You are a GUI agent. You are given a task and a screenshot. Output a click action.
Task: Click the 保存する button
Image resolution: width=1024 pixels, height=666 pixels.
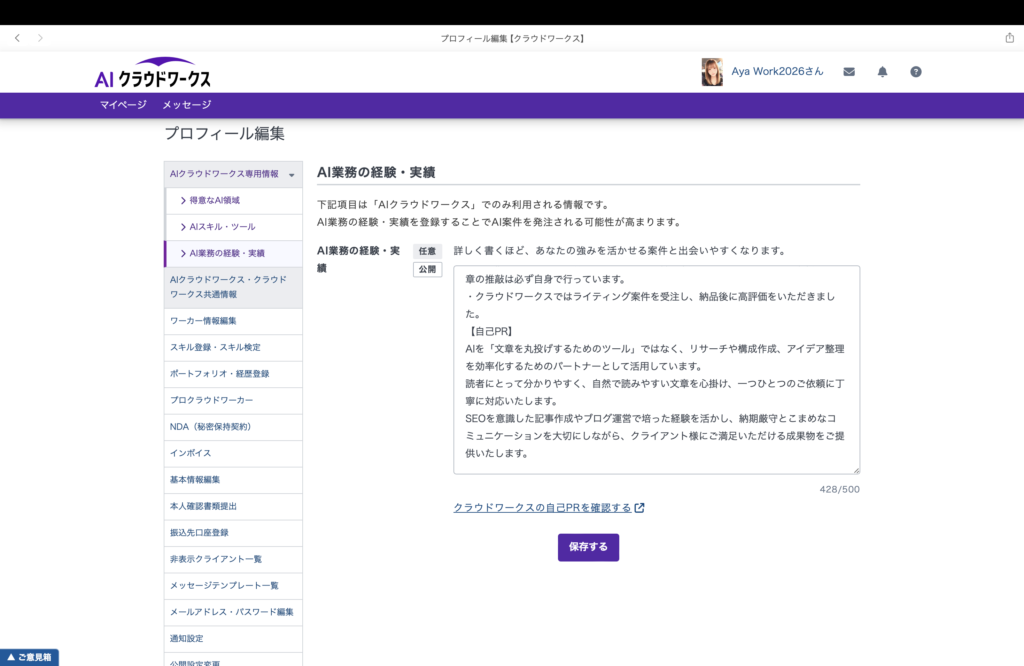click(588, 547)
